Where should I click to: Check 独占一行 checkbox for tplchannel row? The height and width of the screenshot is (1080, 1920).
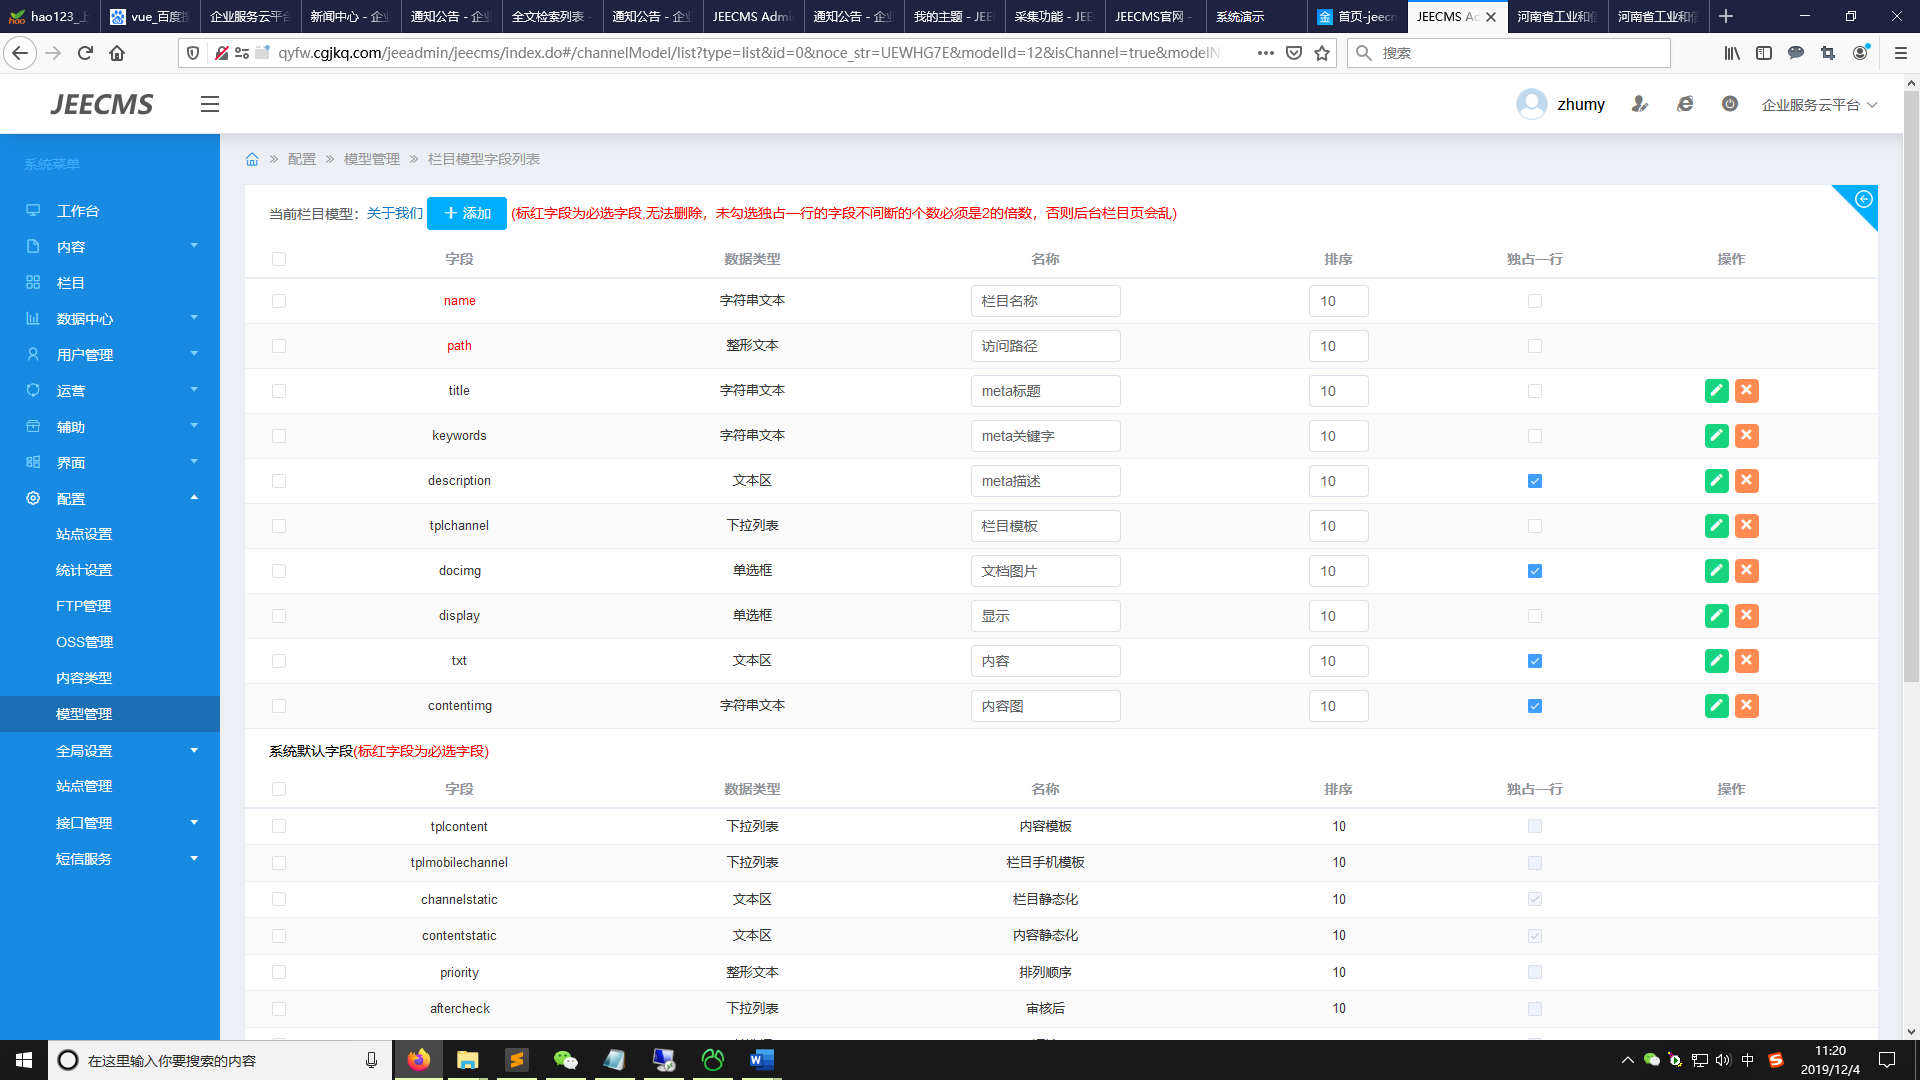(1534, 526)
